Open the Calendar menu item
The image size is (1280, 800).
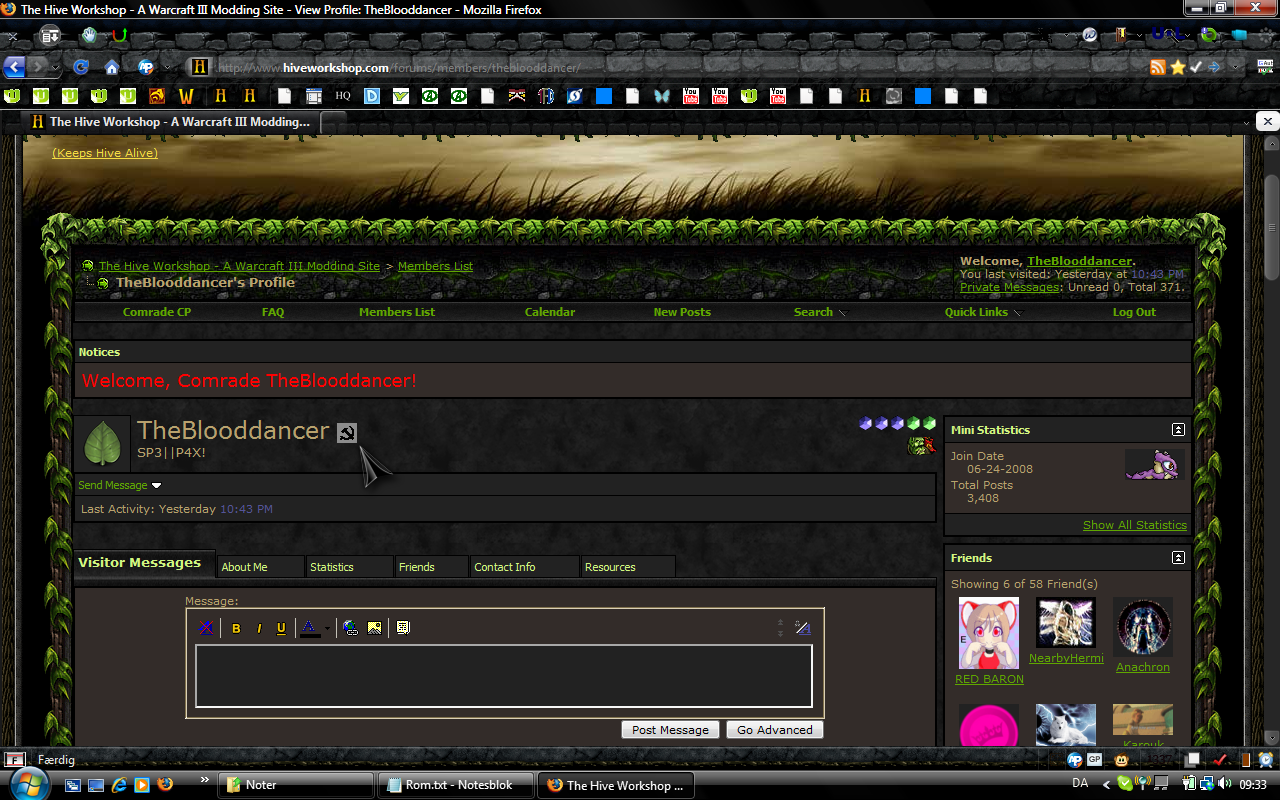[x=550, y=312]
